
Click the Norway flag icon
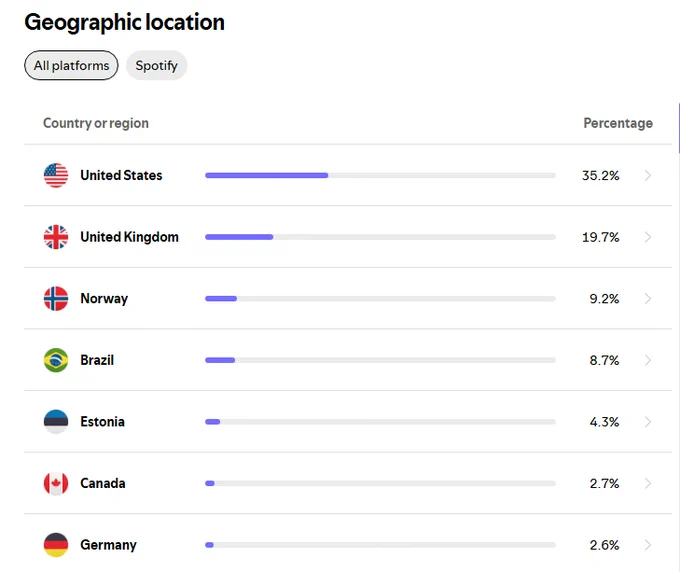(56, 299)
